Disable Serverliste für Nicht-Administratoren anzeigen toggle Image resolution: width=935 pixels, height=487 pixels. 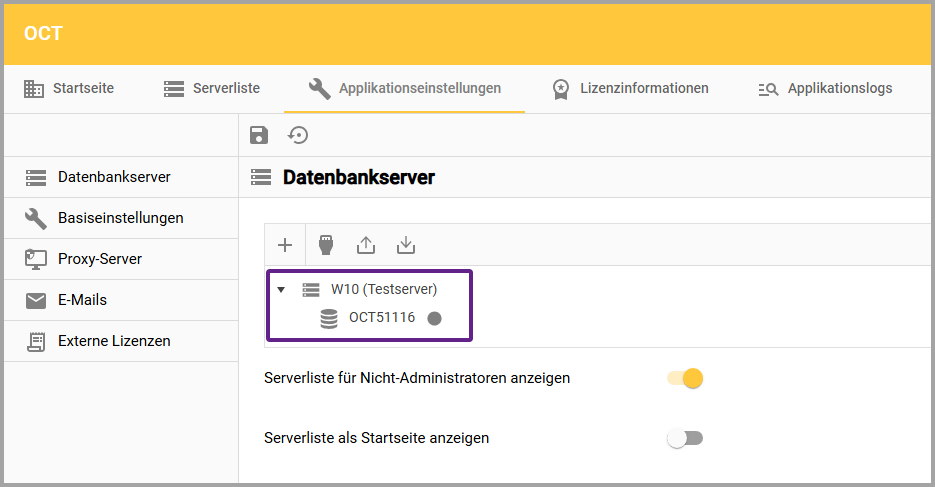click(x=686, y=378)
